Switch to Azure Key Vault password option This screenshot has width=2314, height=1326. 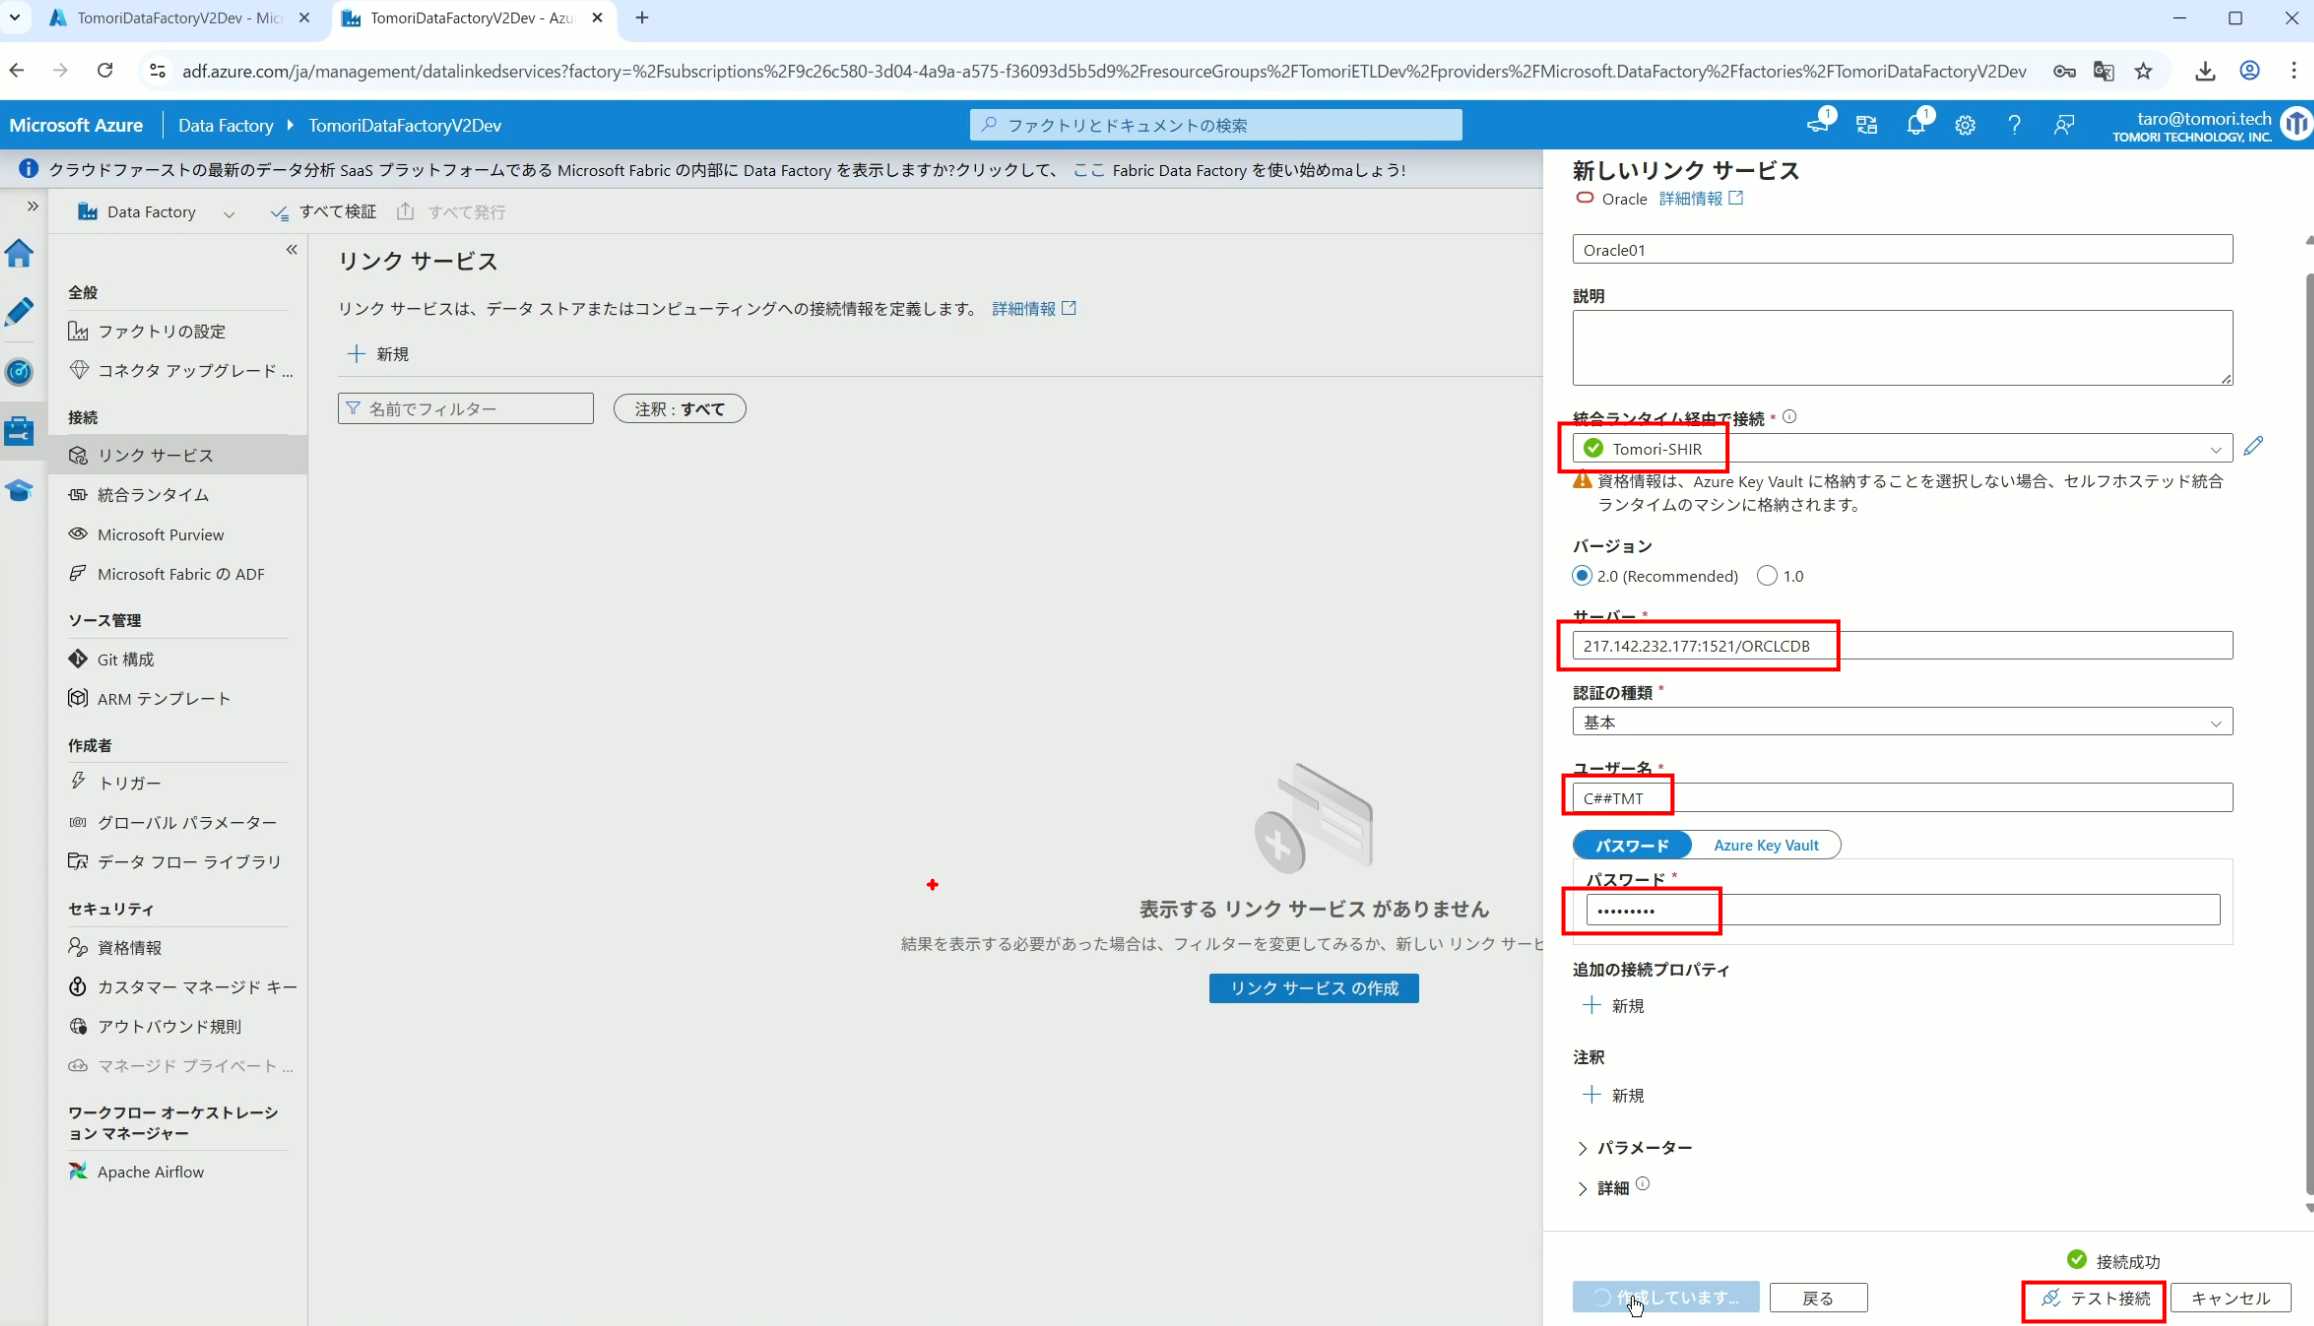pos(1765,845)
